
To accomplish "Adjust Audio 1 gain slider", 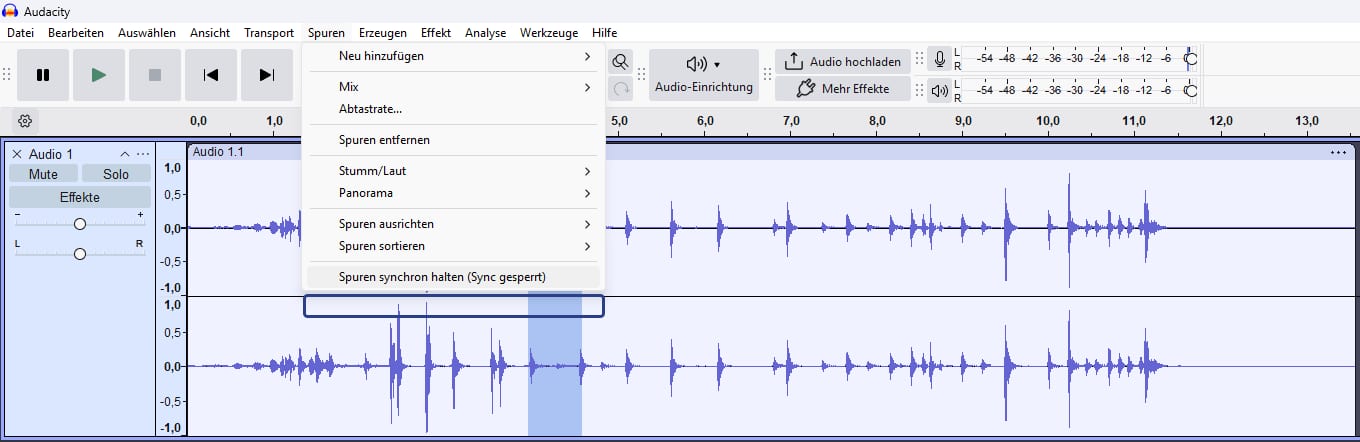I will coord(80,224).
